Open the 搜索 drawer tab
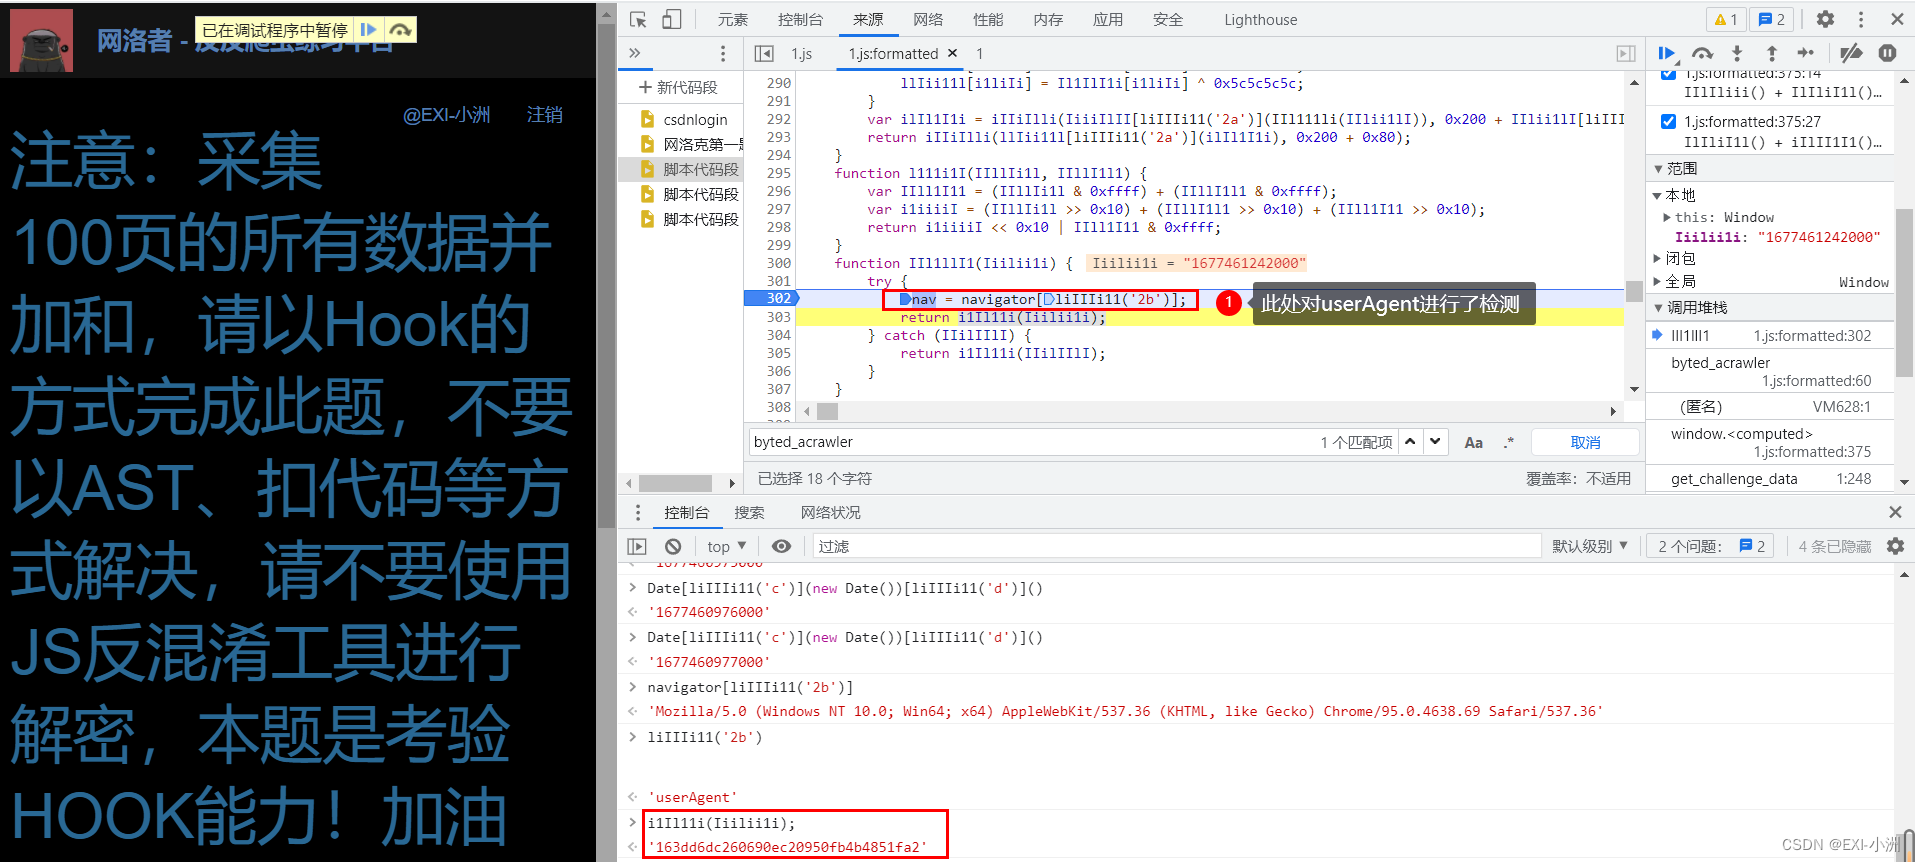The image size is (1915, 862). coord(749,512)
